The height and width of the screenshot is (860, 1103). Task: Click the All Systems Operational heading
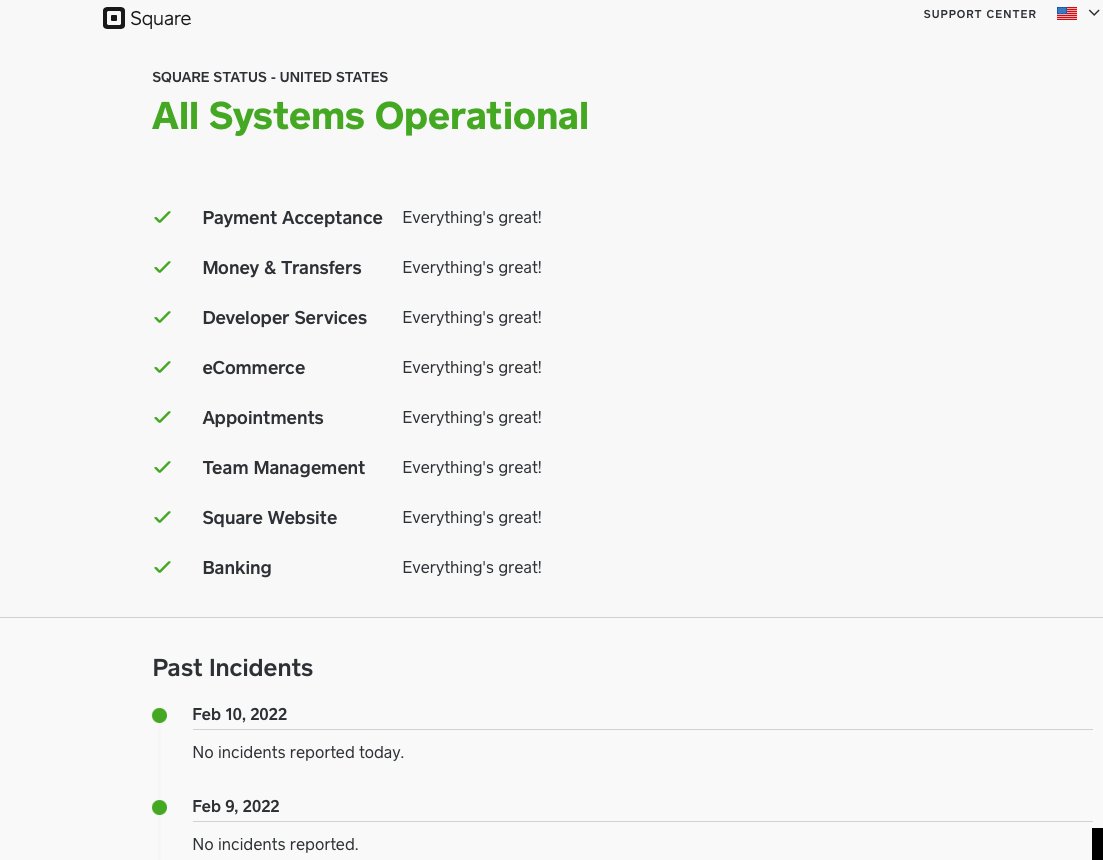(370, 115)
